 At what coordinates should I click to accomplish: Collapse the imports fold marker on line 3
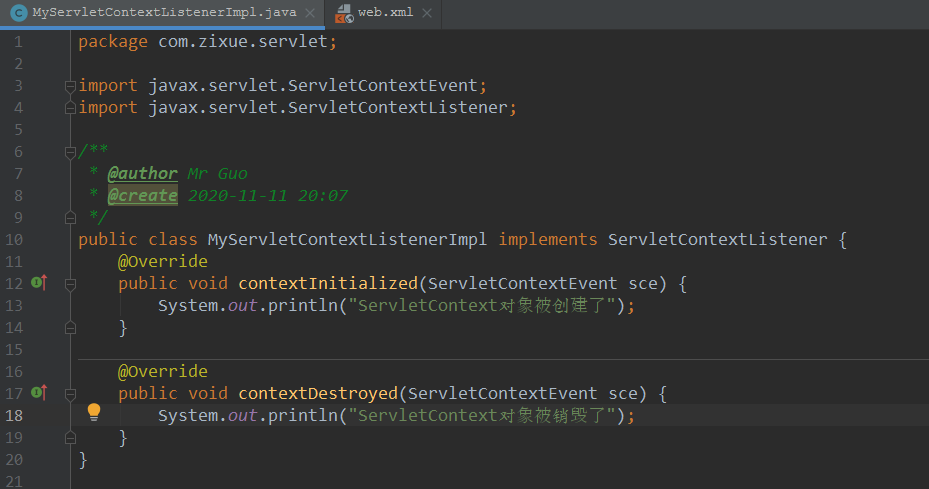click(x=70, y=86)
